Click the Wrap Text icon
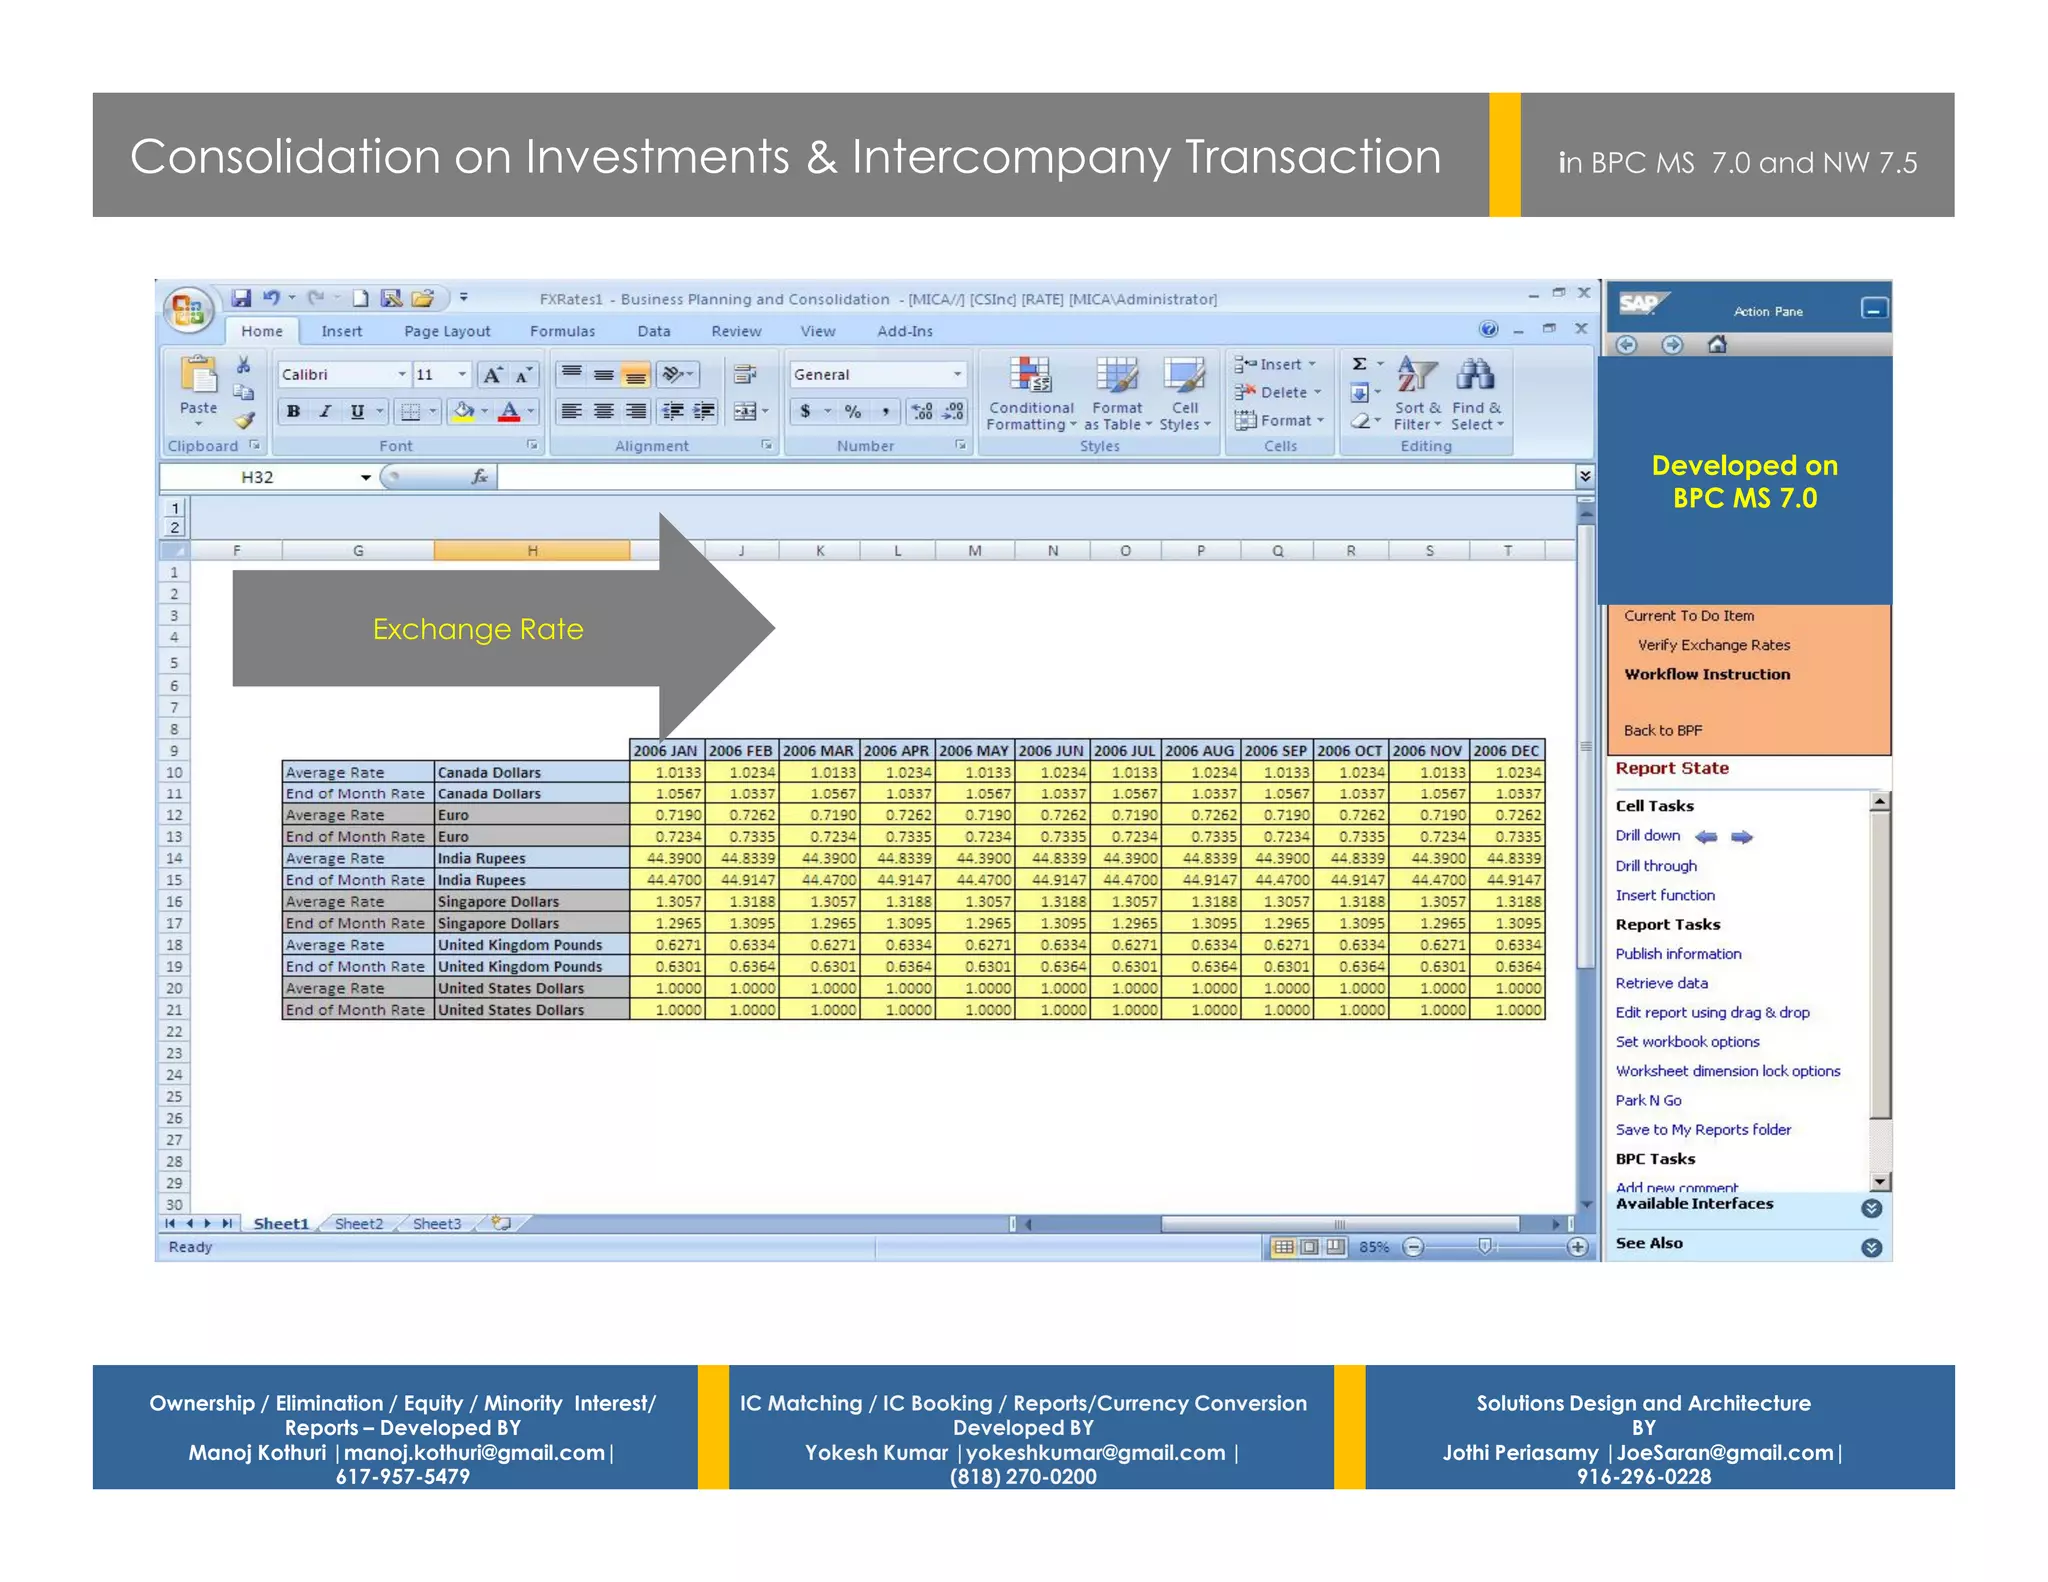 pyautogui.click(x=744, y=375)
